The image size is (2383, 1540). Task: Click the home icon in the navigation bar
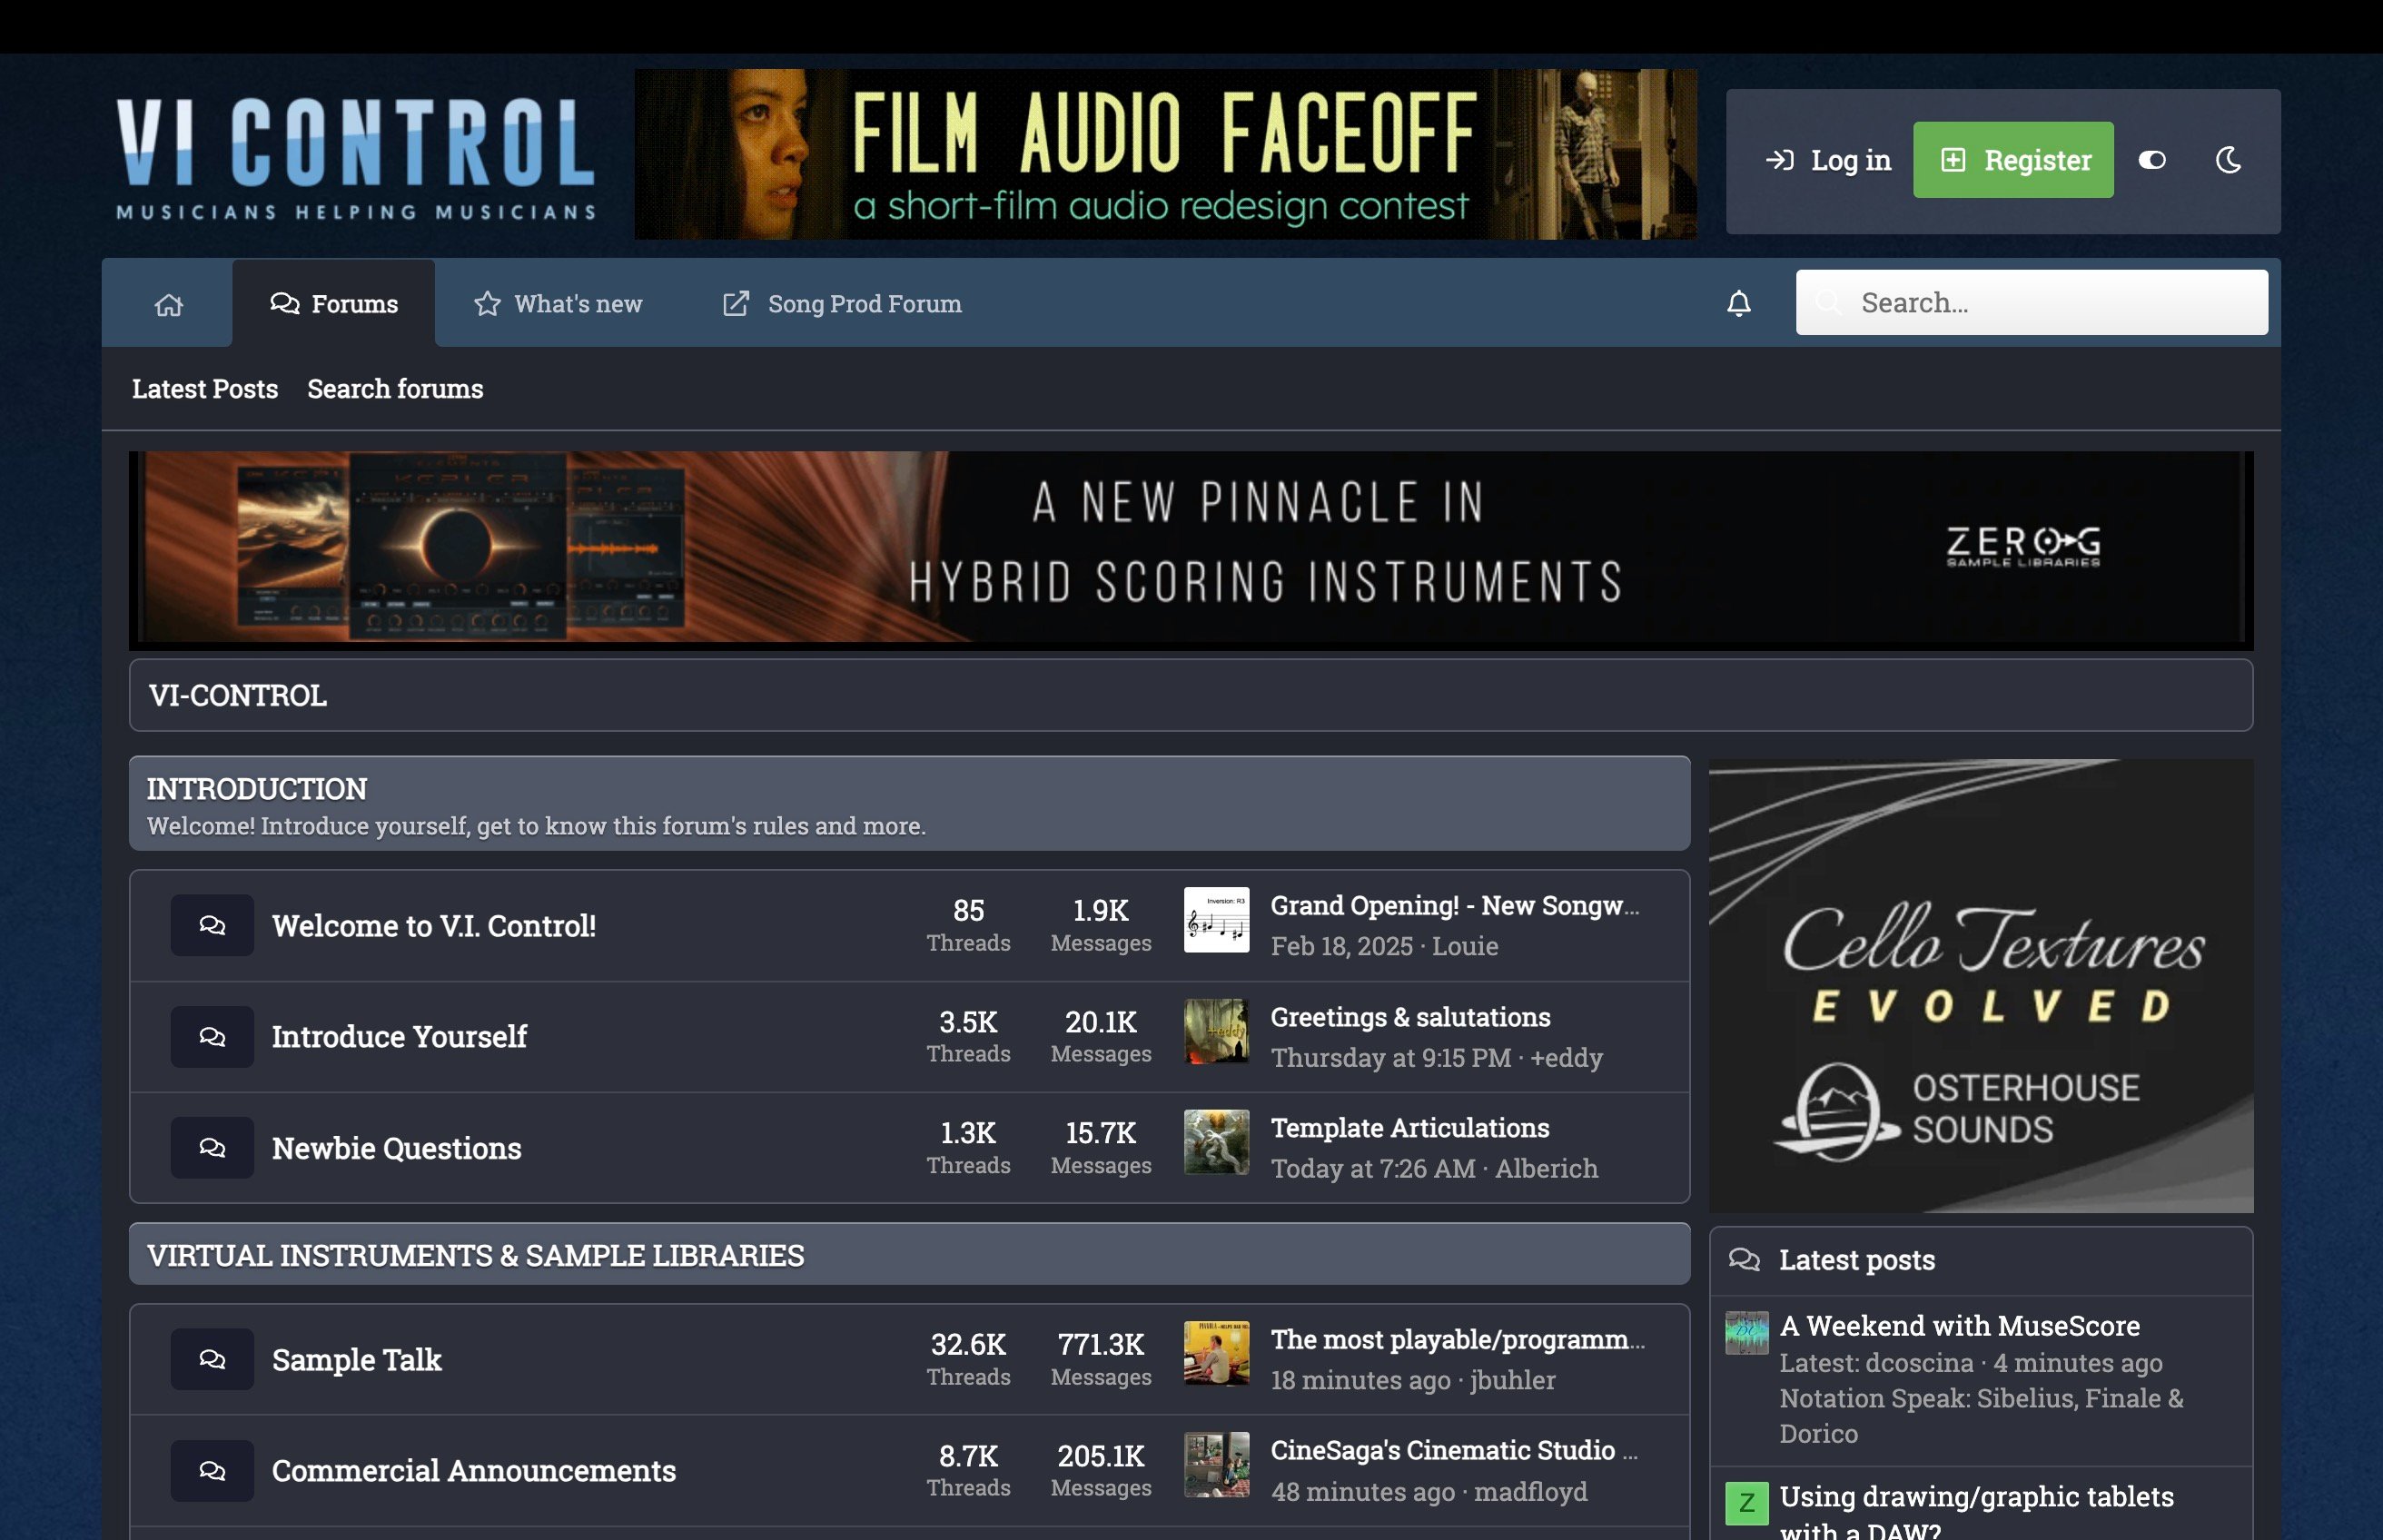click(168, 304)
